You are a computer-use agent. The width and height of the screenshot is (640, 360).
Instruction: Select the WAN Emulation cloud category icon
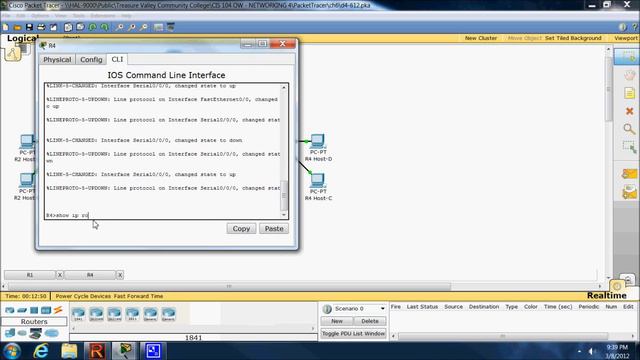click(x=22, y=333)
